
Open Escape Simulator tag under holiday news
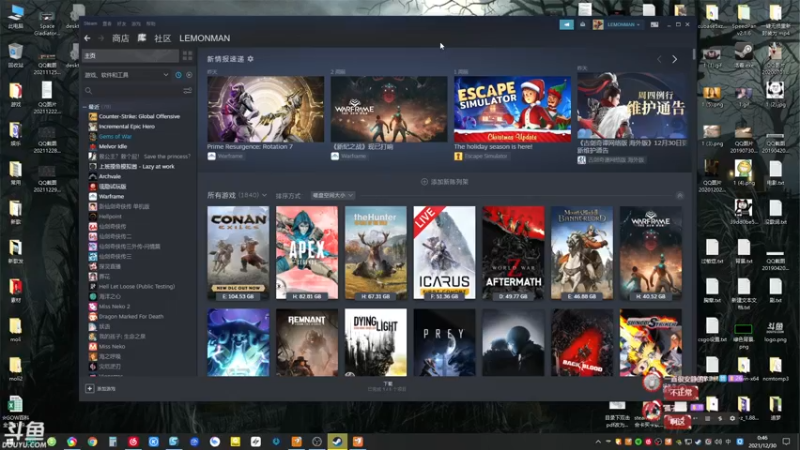pyautogui.click(x=481, y=156)
